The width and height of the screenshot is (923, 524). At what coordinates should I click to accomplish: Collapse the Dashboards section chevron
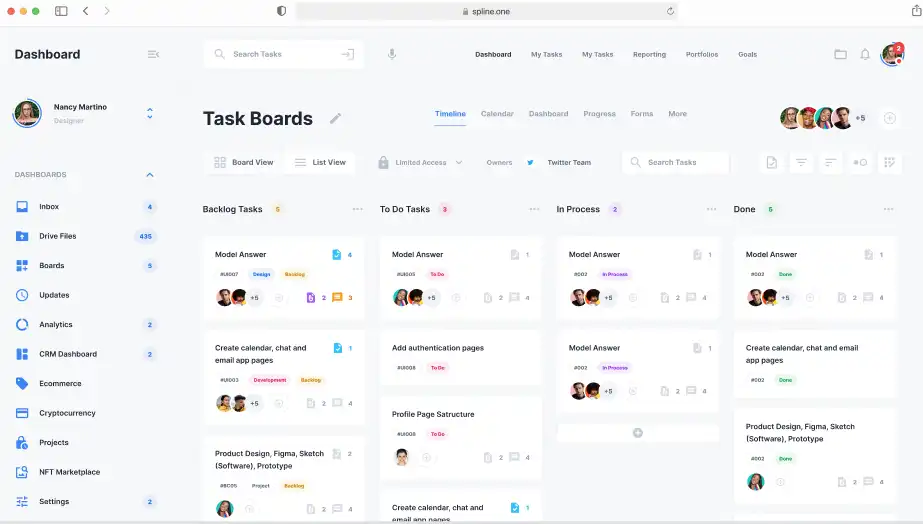click(150, 175)
